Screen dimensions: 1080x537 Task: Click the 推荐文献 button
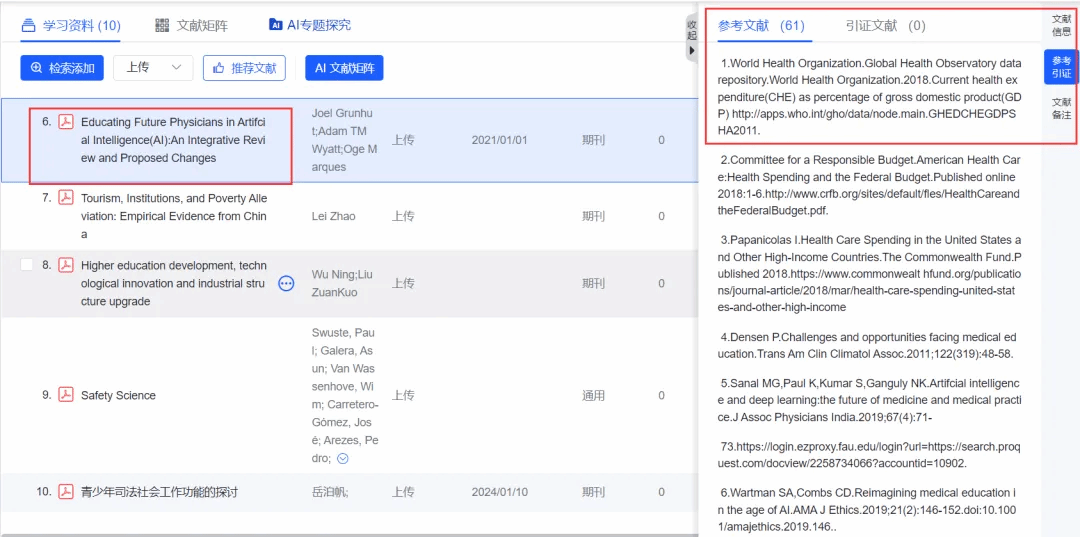click(x=244, y=68)
